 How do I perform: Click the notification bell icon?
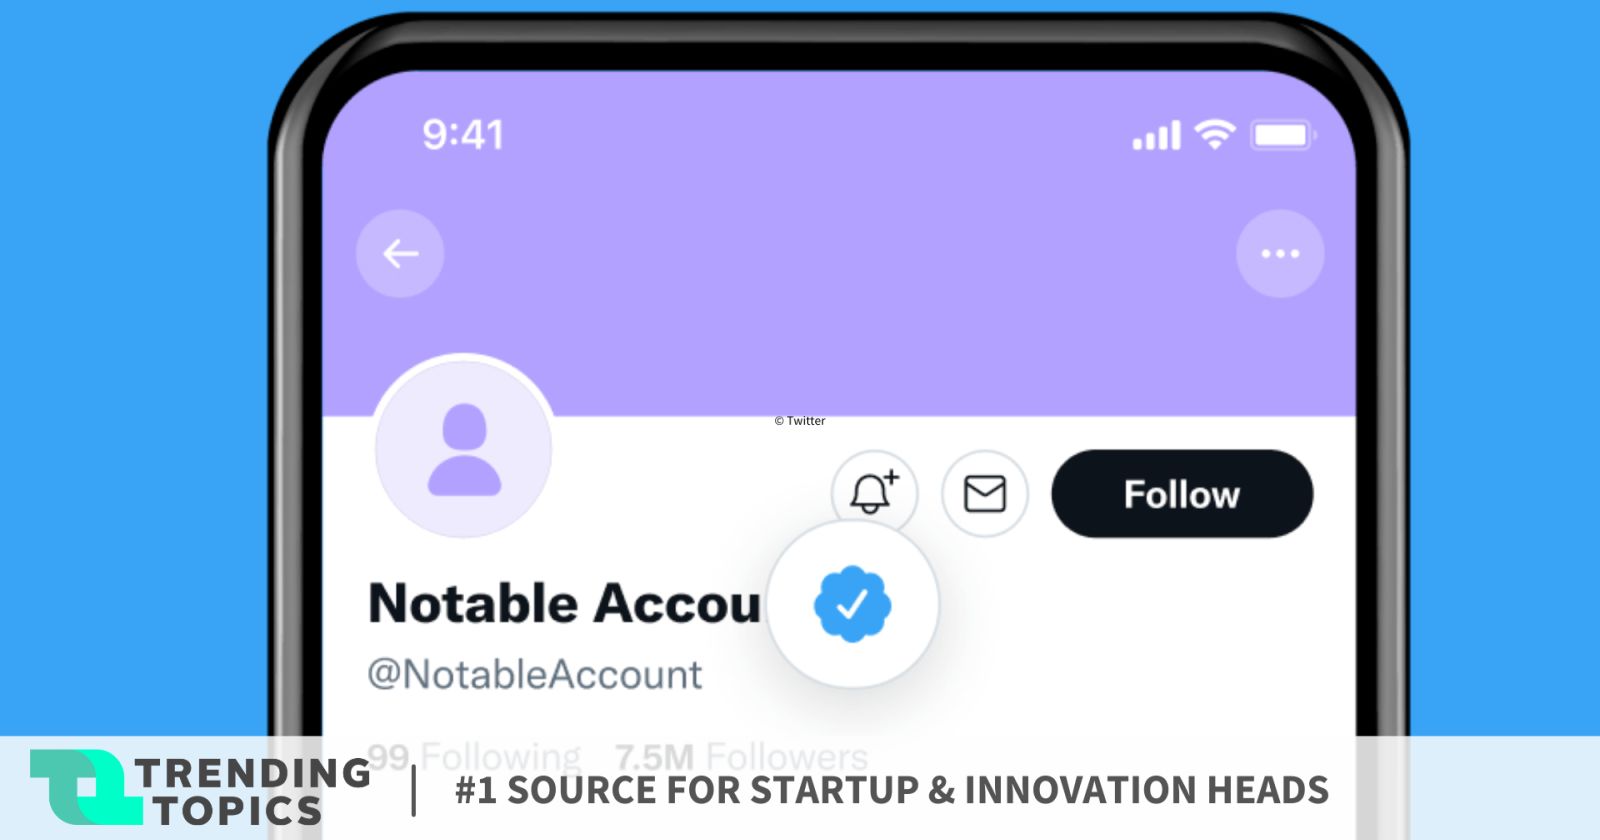point(873,492)
